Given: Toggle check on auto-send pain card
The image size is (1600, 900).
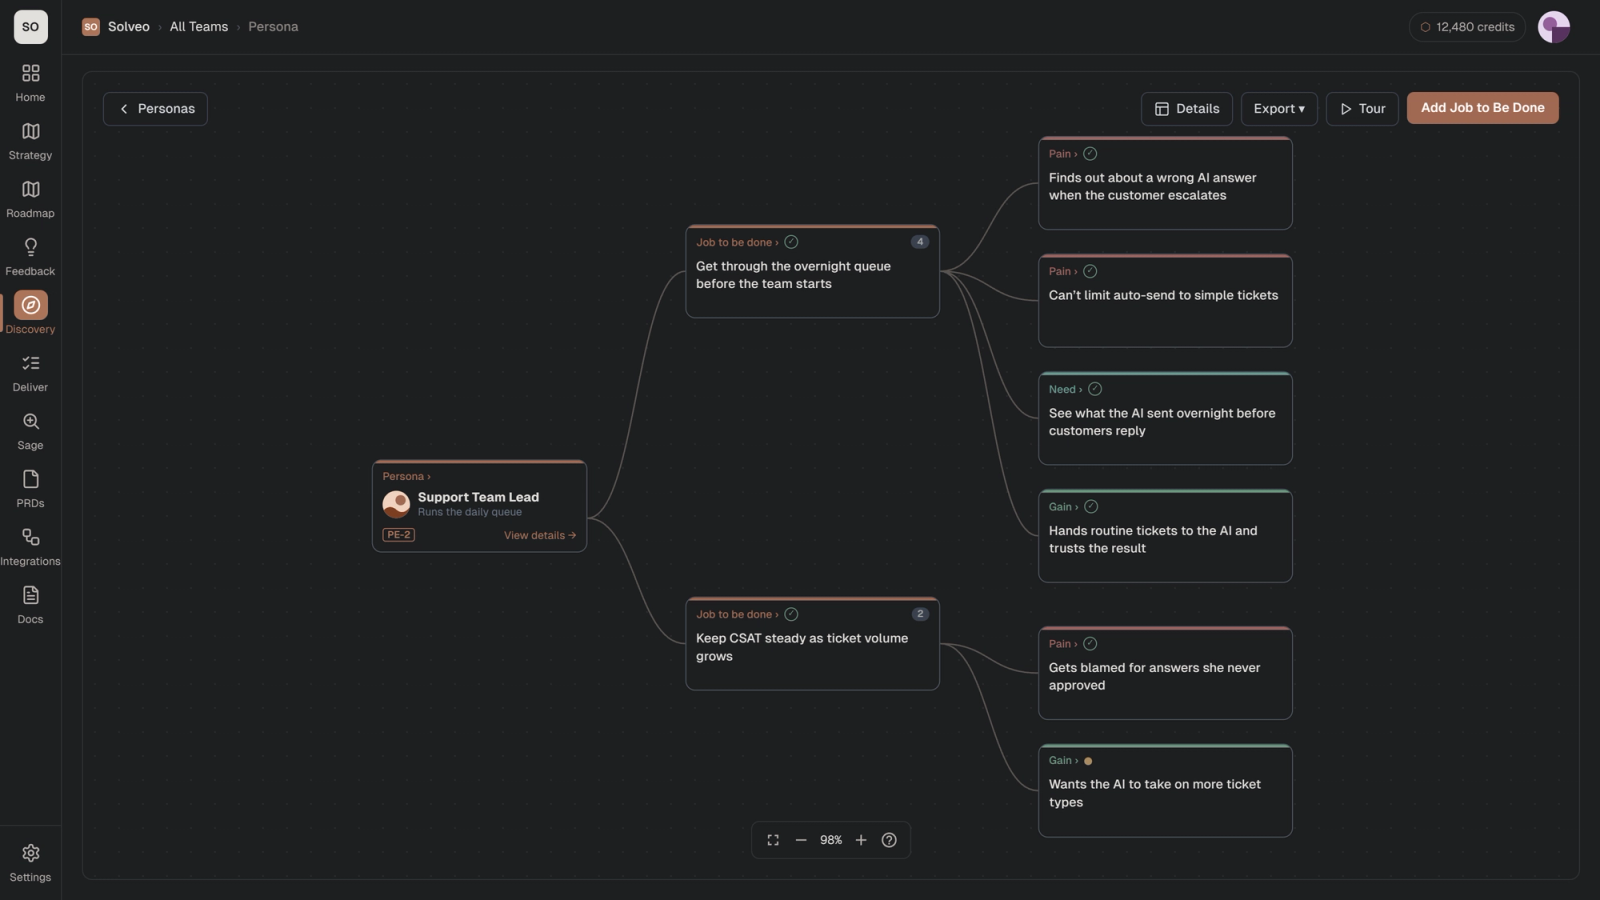Looking at the screenshot, I should click(1090, 271).
